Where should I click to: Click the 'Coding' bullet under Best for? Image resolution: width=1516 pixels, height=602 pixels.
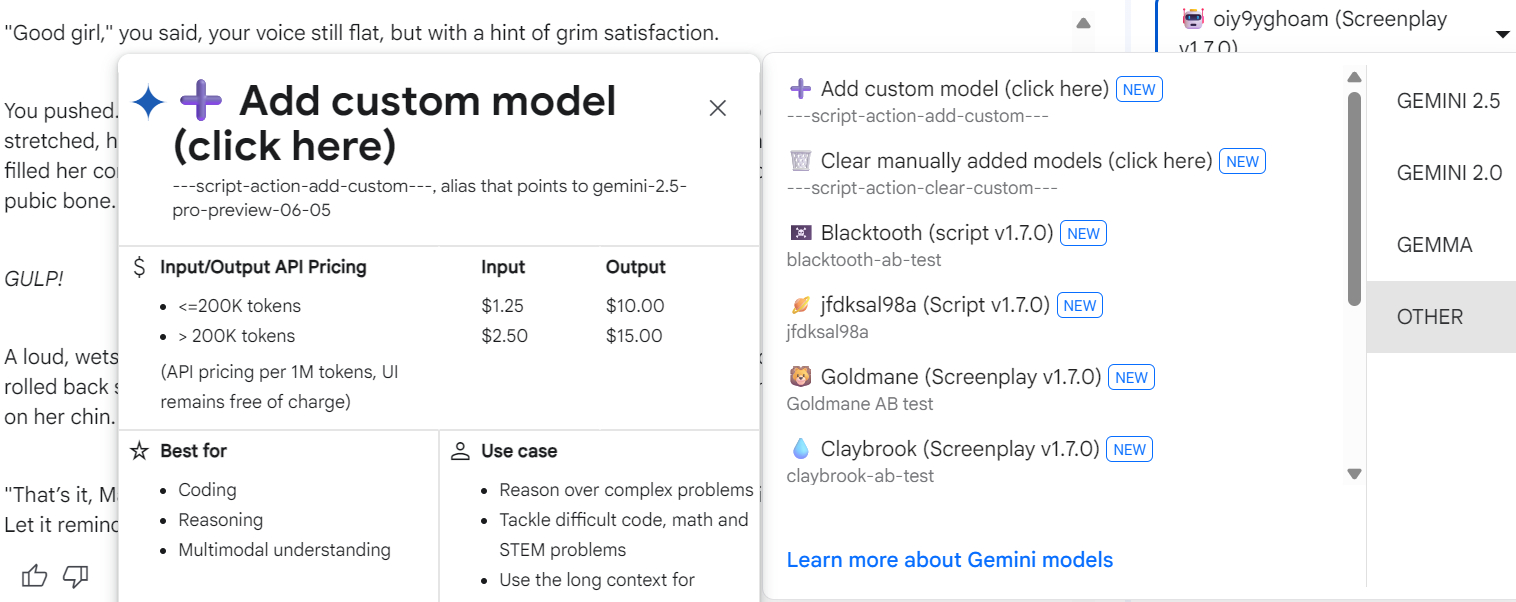[207, 490]
